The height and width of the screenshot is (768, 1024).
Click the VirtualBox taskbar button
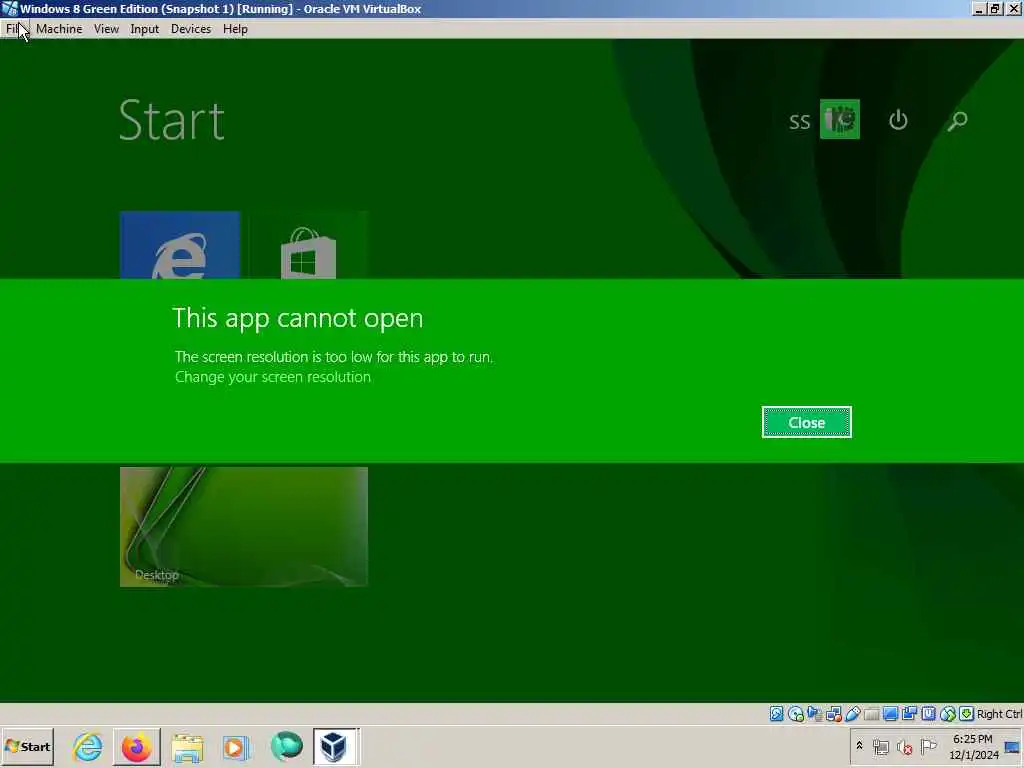(336, 746)
